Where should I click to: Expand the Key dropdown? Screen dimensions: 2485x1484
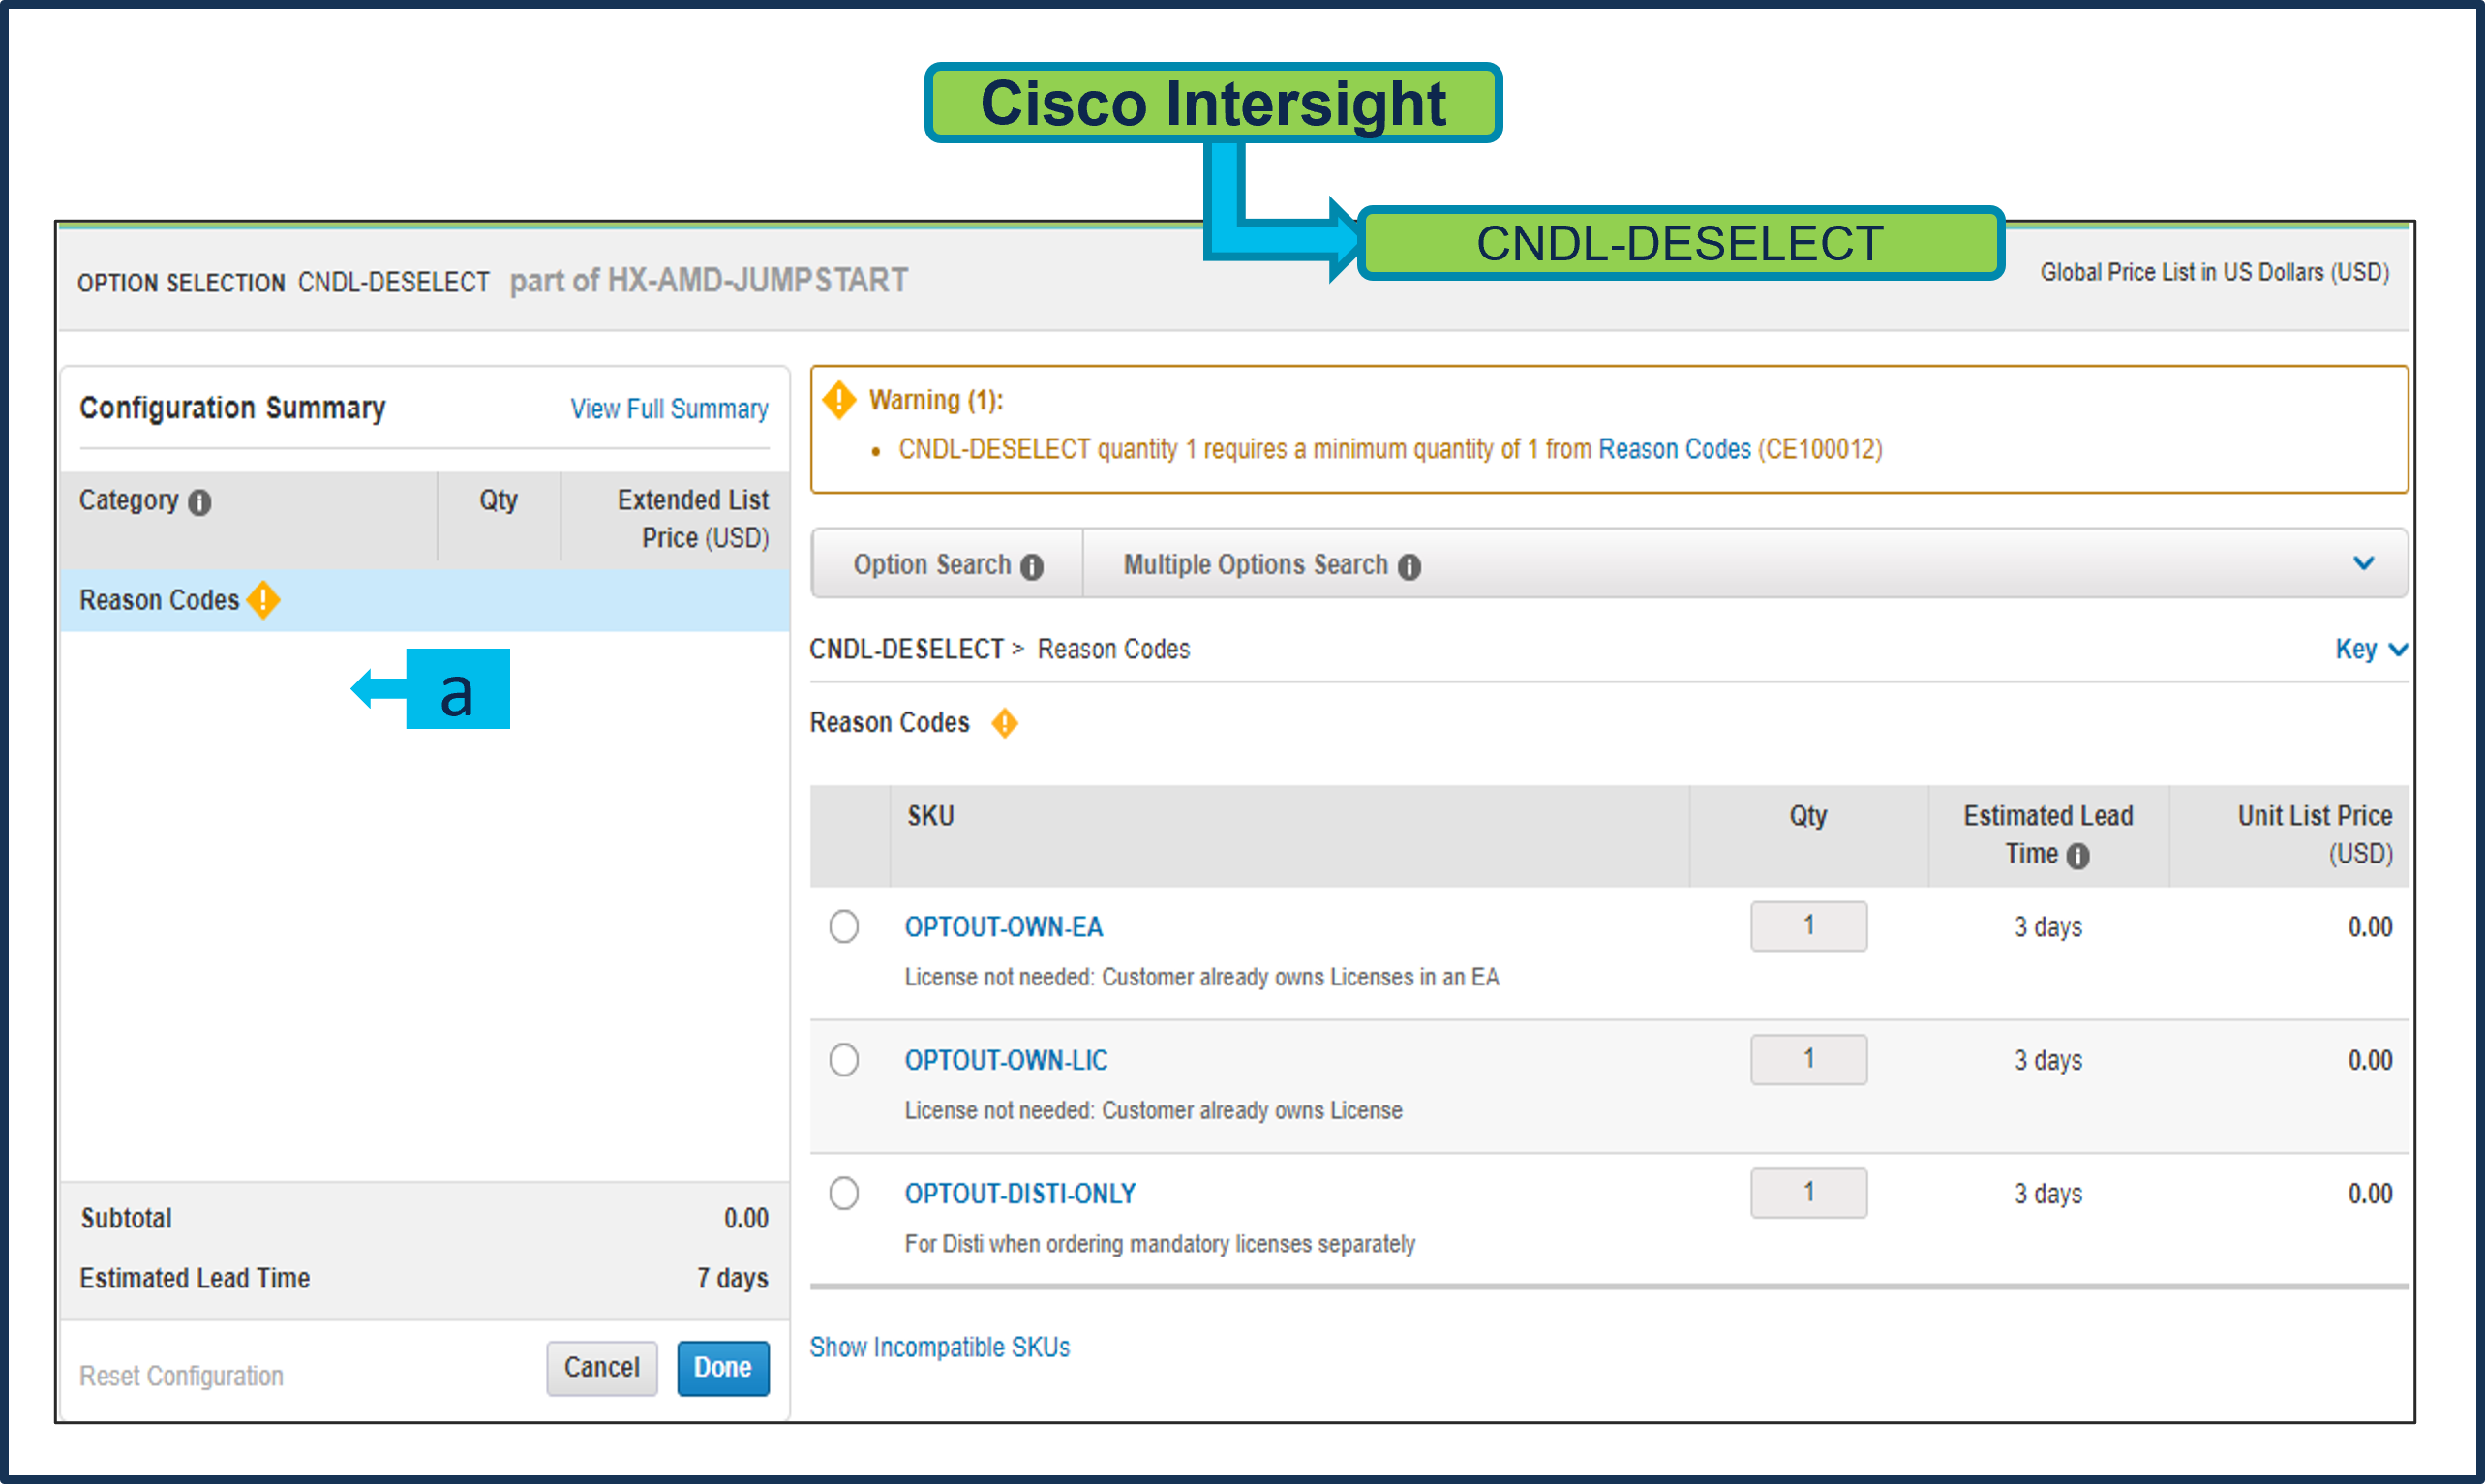click(2371, 649)
